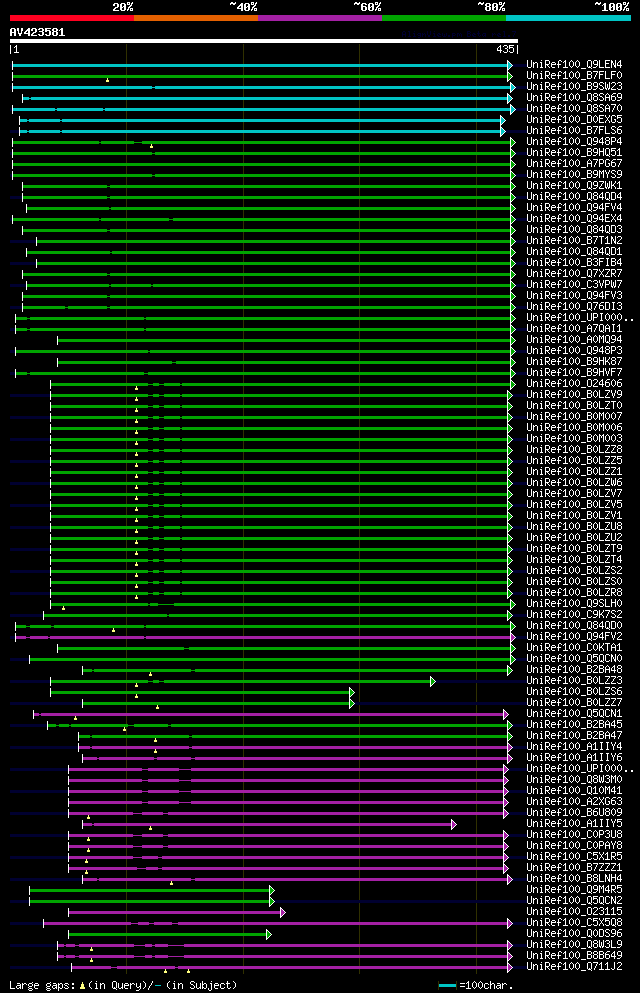Image resolution: width=640 pixels, height=993 pixels.
Task: Click the UniRef100_B7T1N2 entry
Action: [x=574, y=241]
